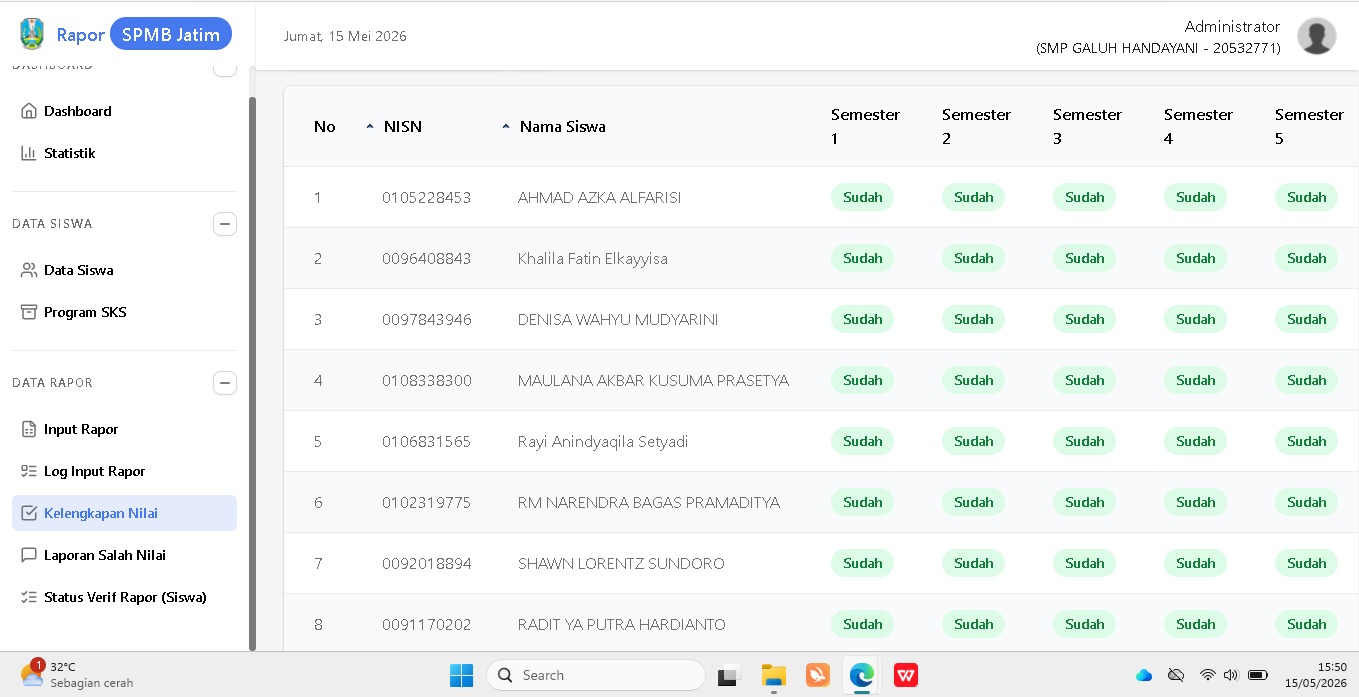This screenshot has height=697, width=1359.
Task: Click RADIT YA PUTRA HARDIANTO's Semester 5 Sudah badge
Action: [x=1306, y=624]
